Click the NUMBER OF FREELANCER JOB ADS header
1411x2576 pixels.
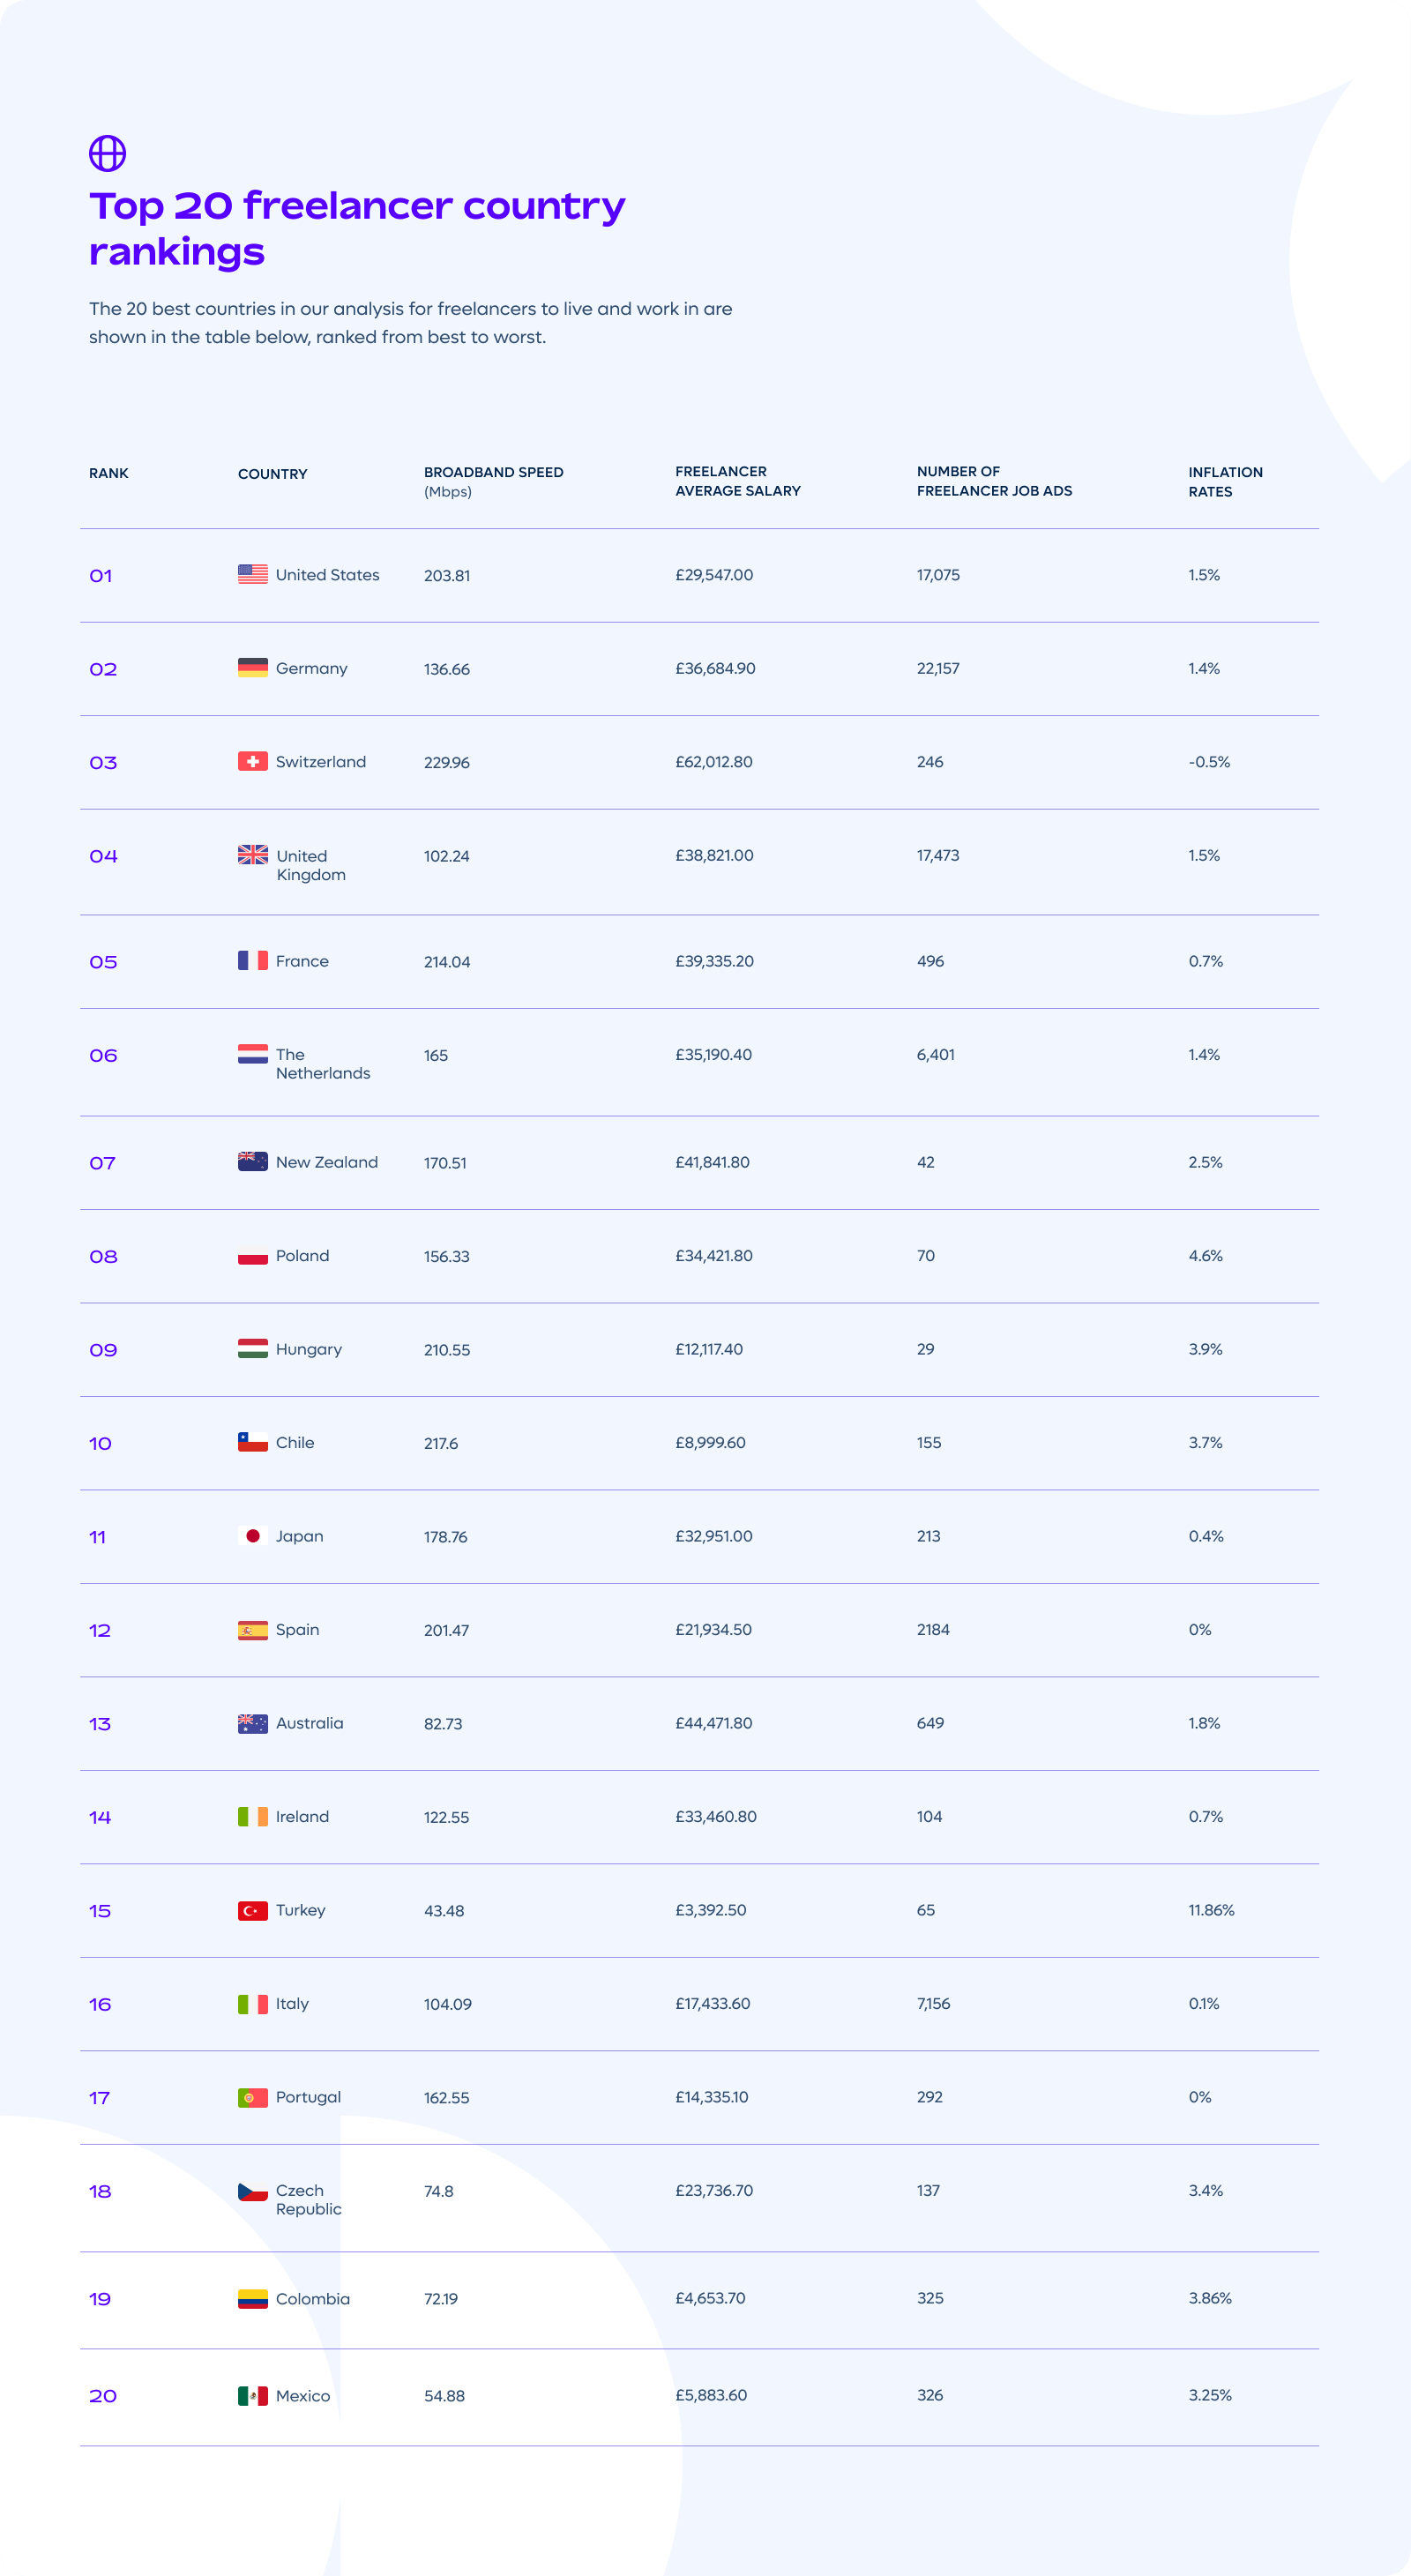pos(994,481)
